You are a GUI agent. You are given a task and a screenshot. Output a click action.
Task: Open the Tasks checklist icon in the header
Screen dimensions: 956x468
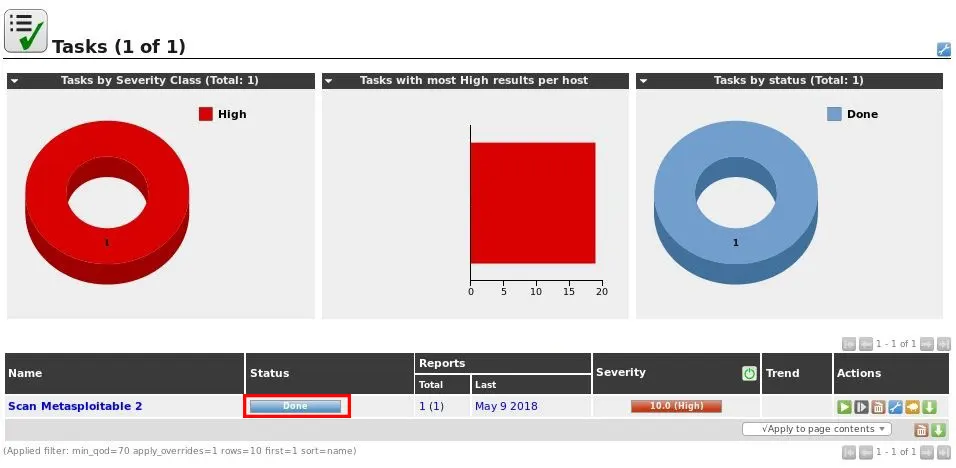[25, 31]
